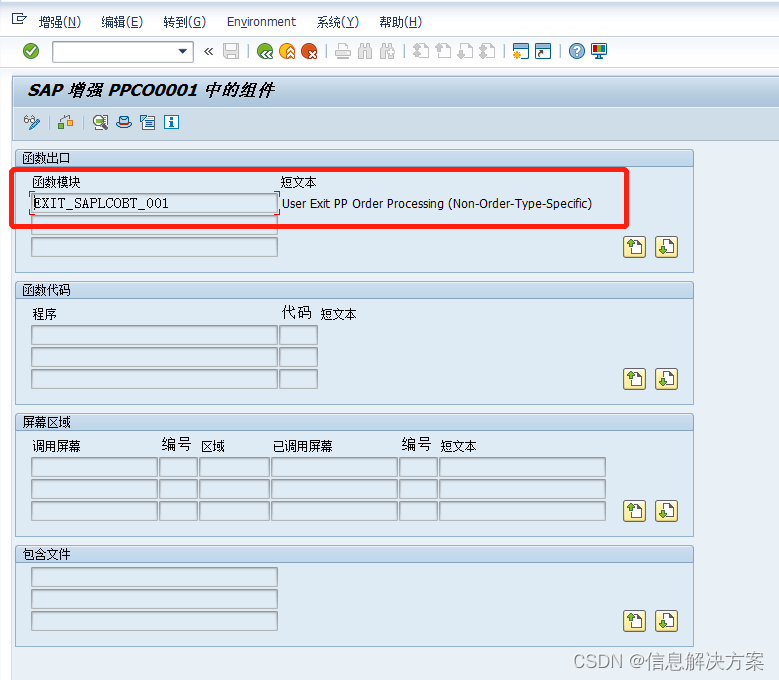The width and height of the screenshot is (779, 680).
Task: Open the command field dropdown arrow
Action: [182, 51]
